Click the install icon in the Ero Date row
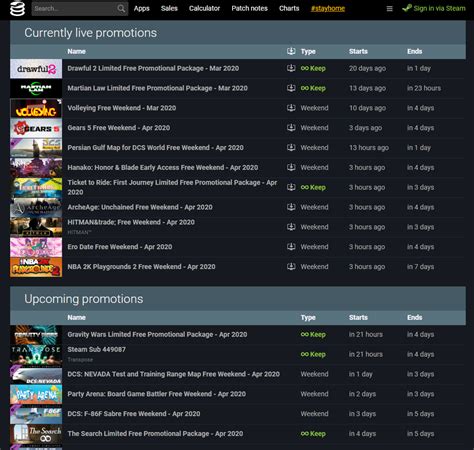This screenshot has height=450, width=474. click(291, 247)
